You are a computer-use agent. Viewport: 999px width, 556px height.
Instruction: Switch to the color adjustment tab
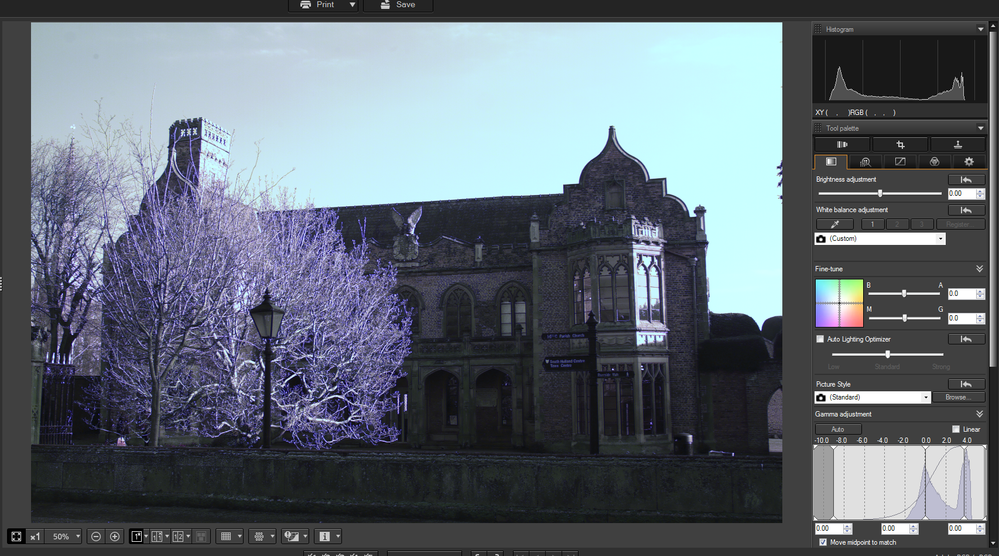point(934,162)
